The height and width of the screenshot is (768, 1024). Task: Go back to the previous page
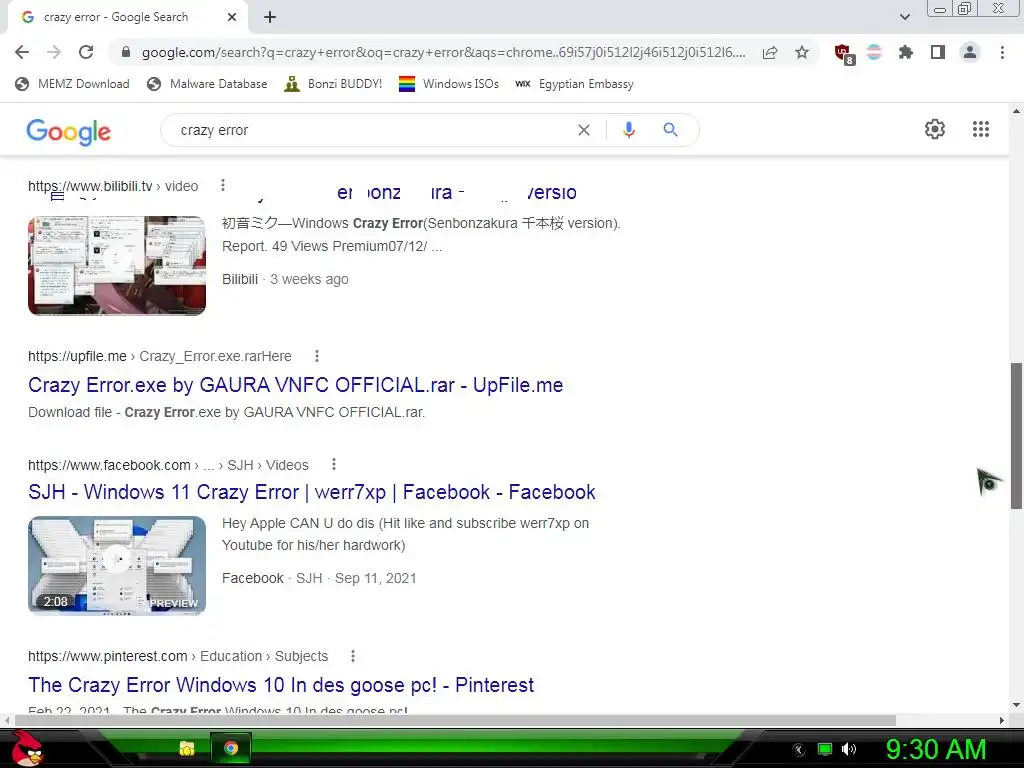coord(22,52)
